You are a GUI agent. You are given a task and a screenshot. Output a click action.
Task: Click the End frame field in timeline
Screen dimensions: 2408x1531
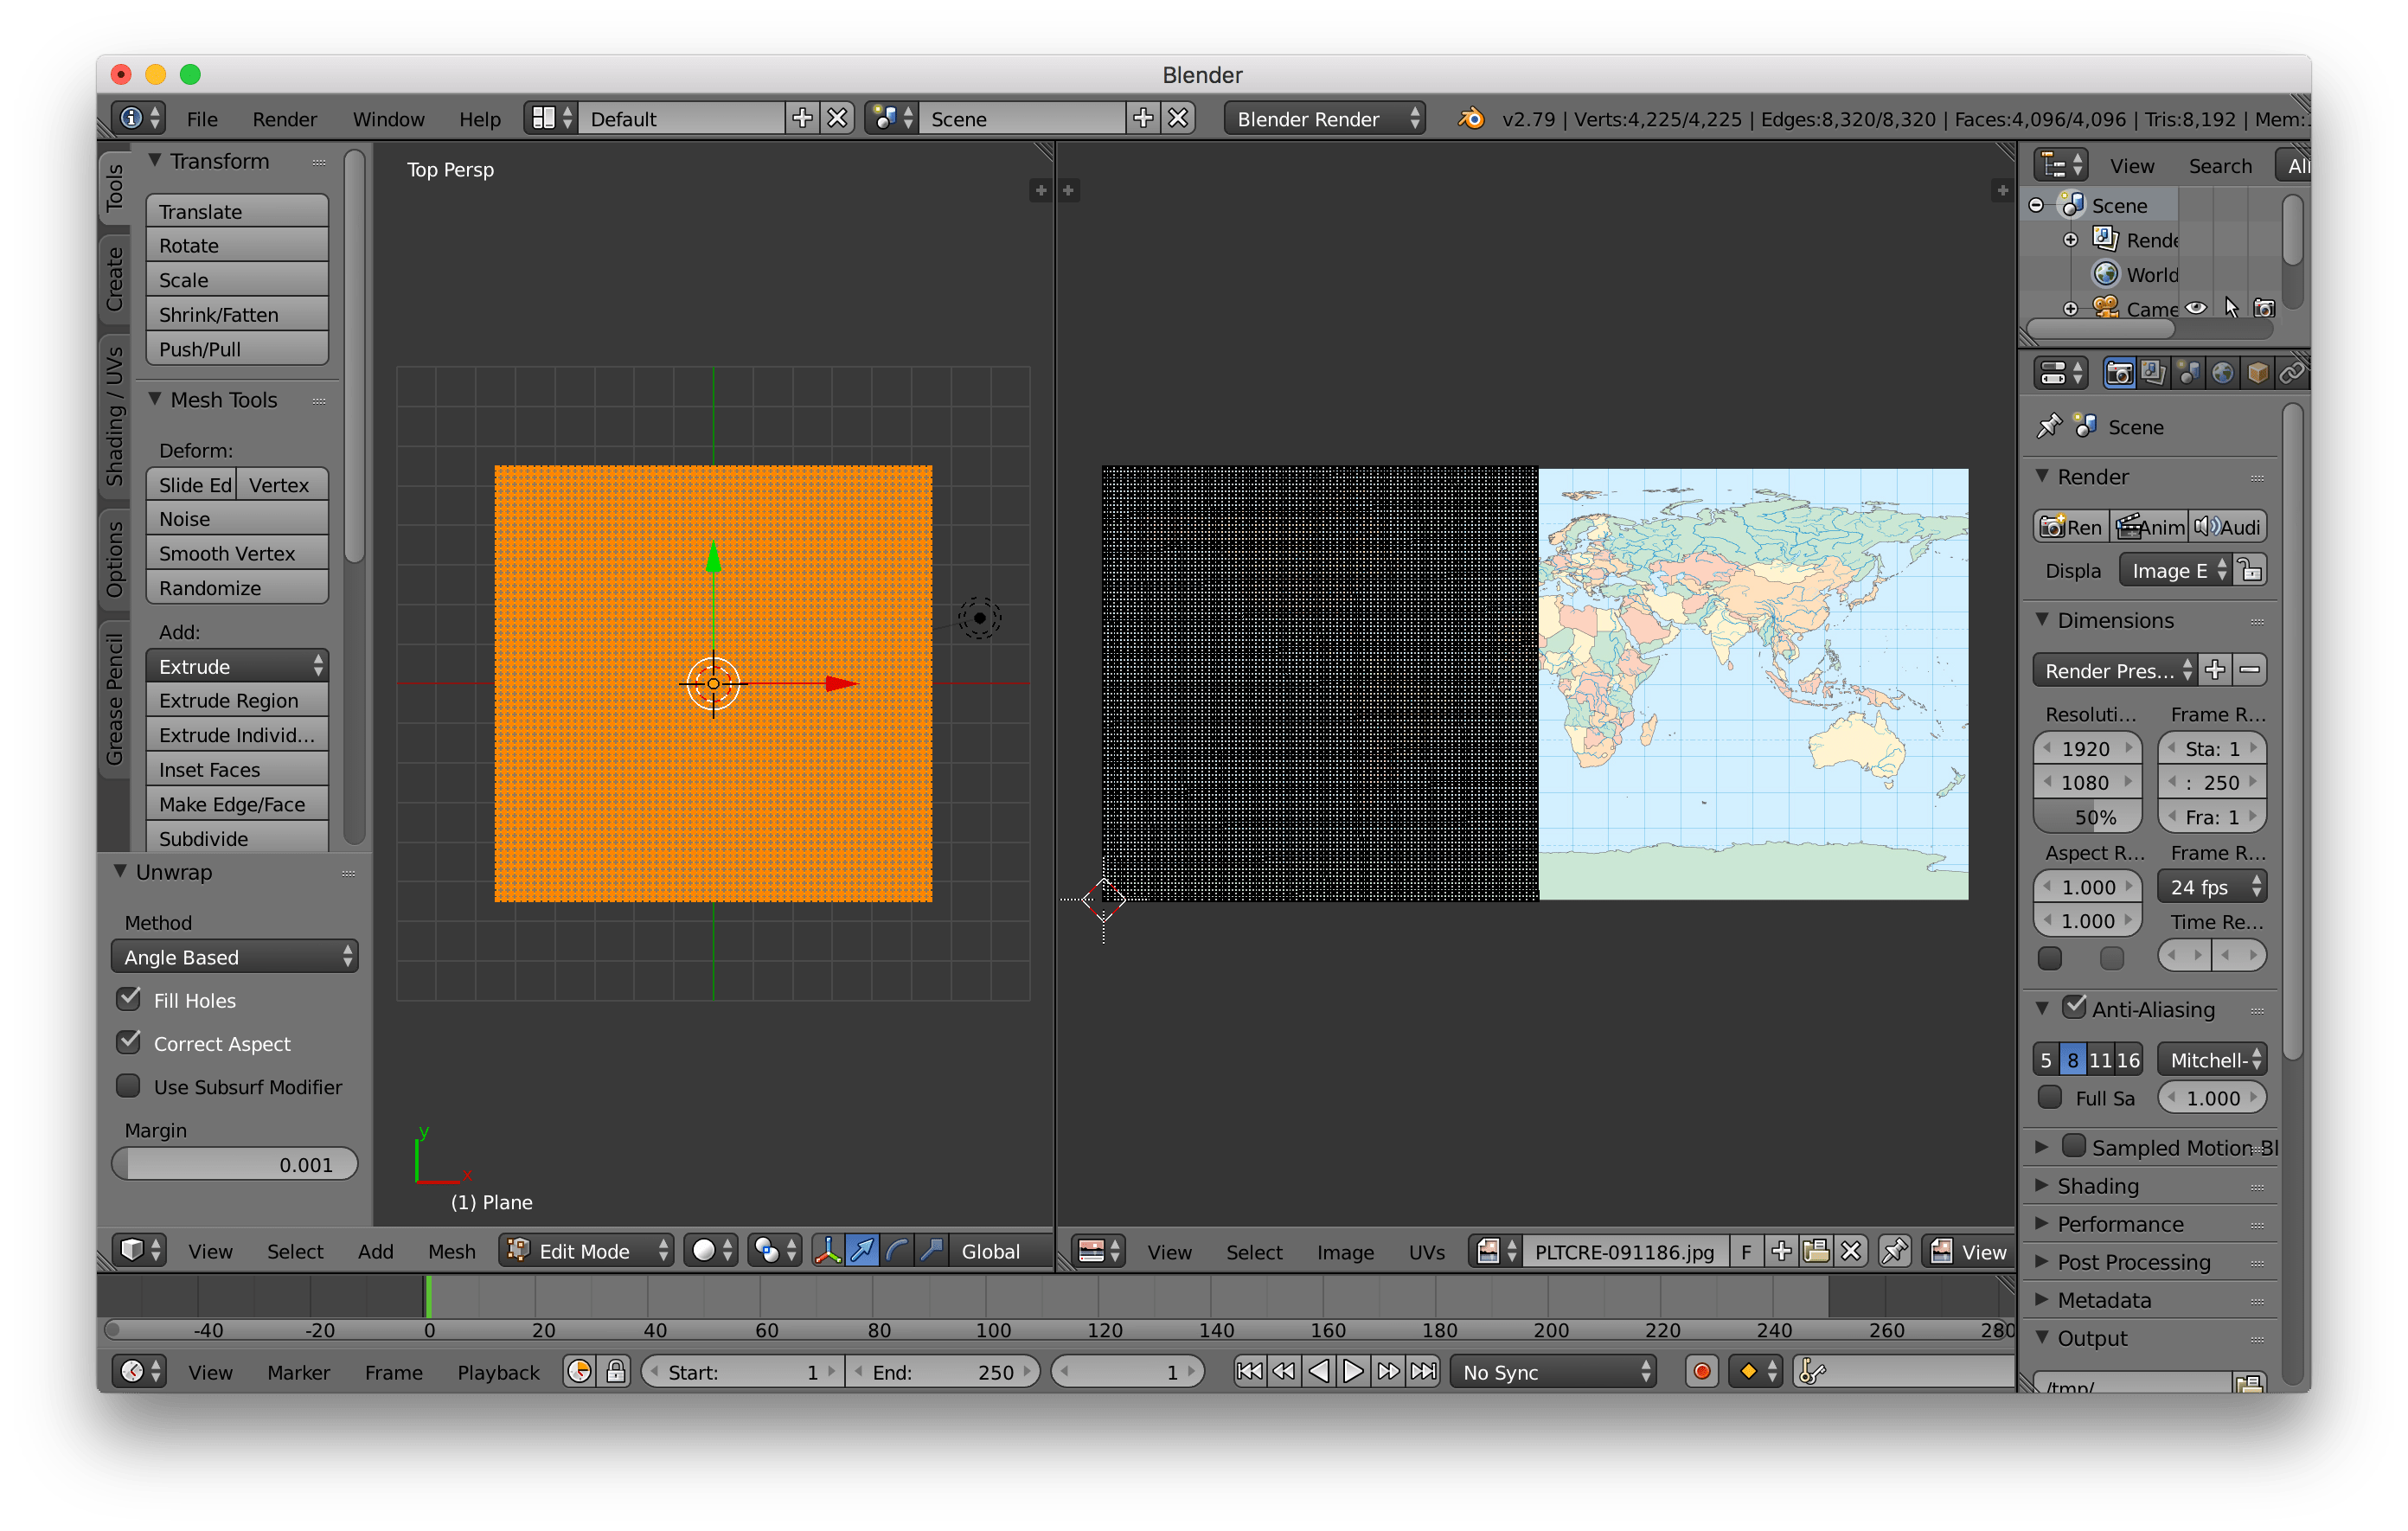(941, 1372)
